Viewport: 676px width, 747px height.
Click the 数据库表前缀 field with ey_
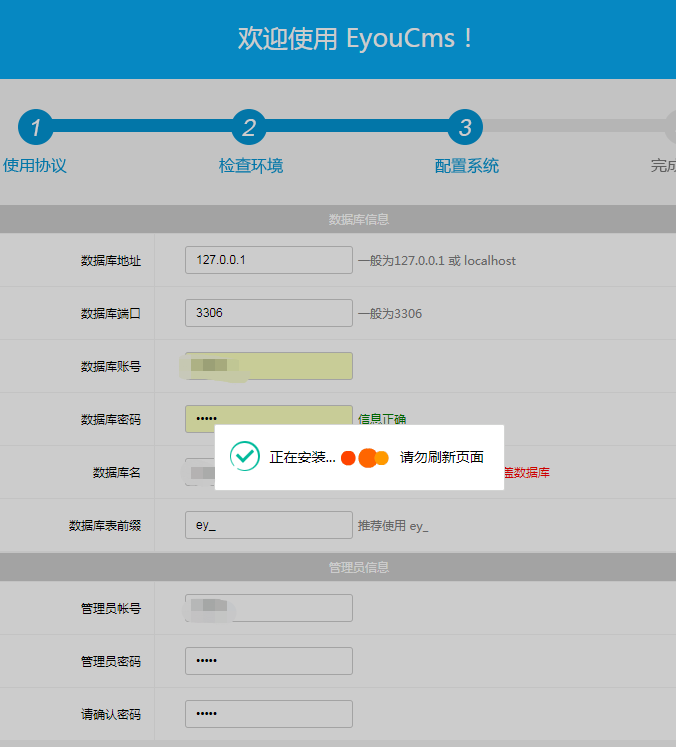[x=269, y=525]
